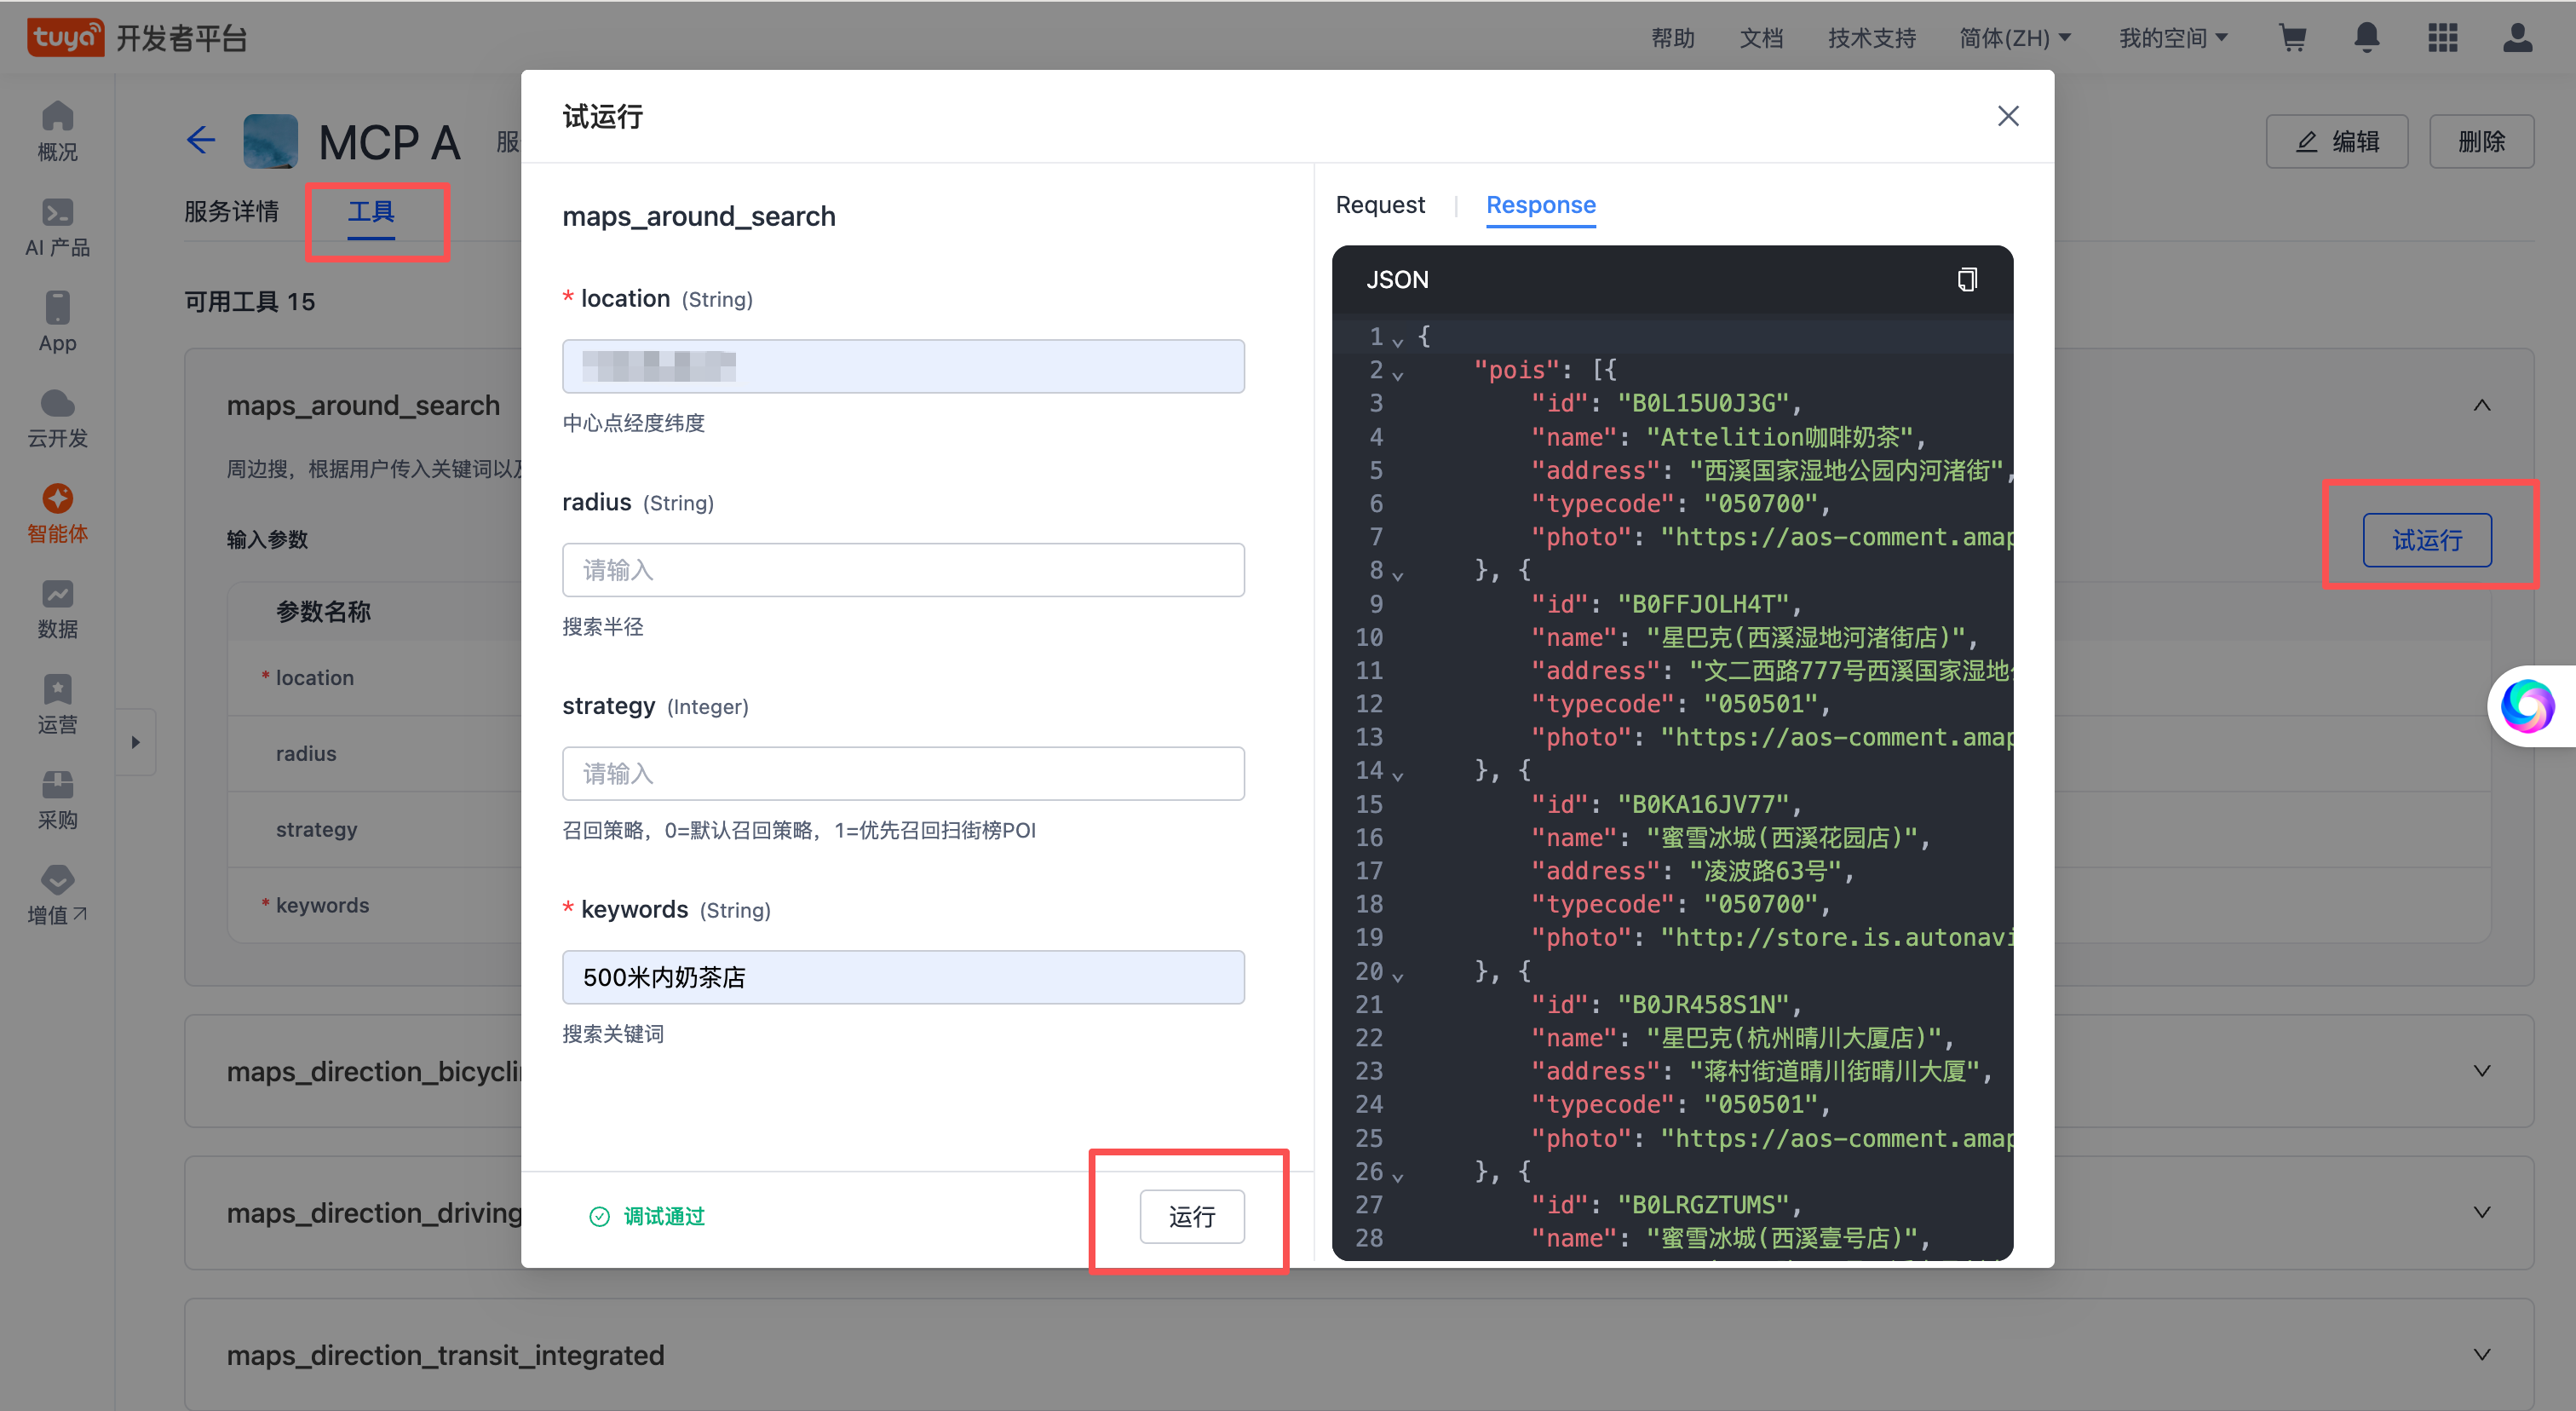2576x1411 pixels.
Task: Collapse JSON line 2 pois array
Action: tap(1398, 375)
